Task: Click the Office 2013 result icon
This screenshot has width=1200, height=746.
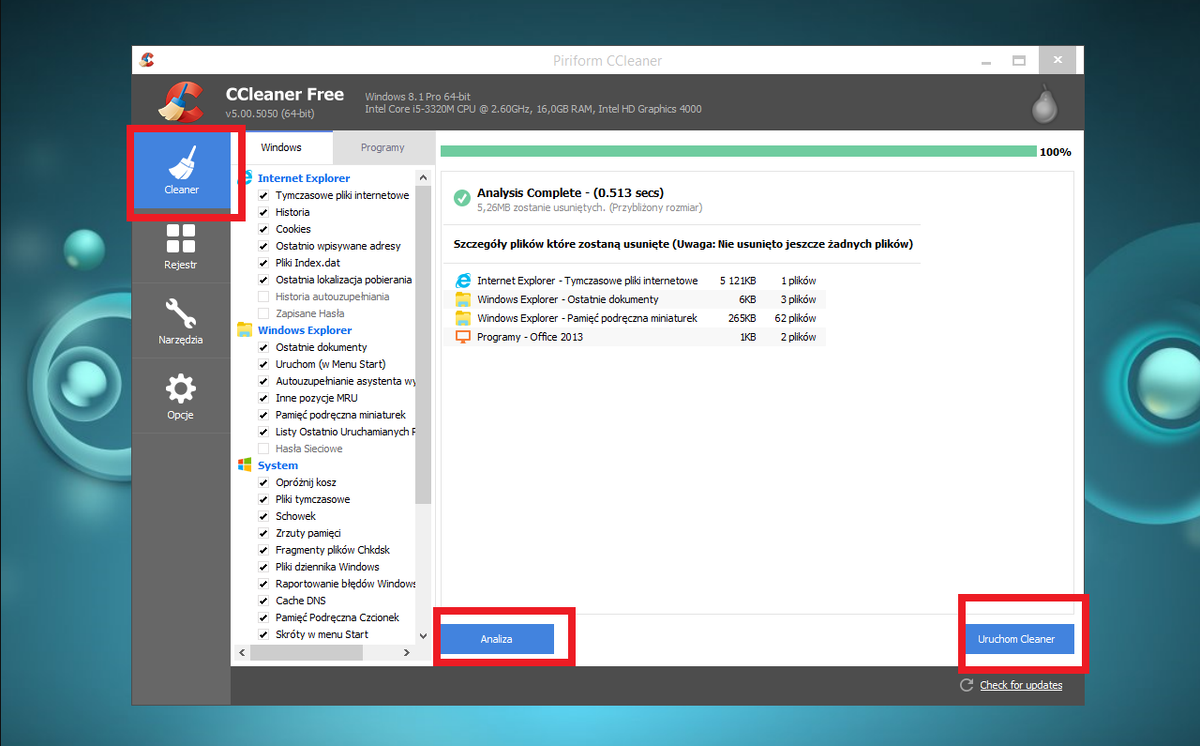Action: 463,337
